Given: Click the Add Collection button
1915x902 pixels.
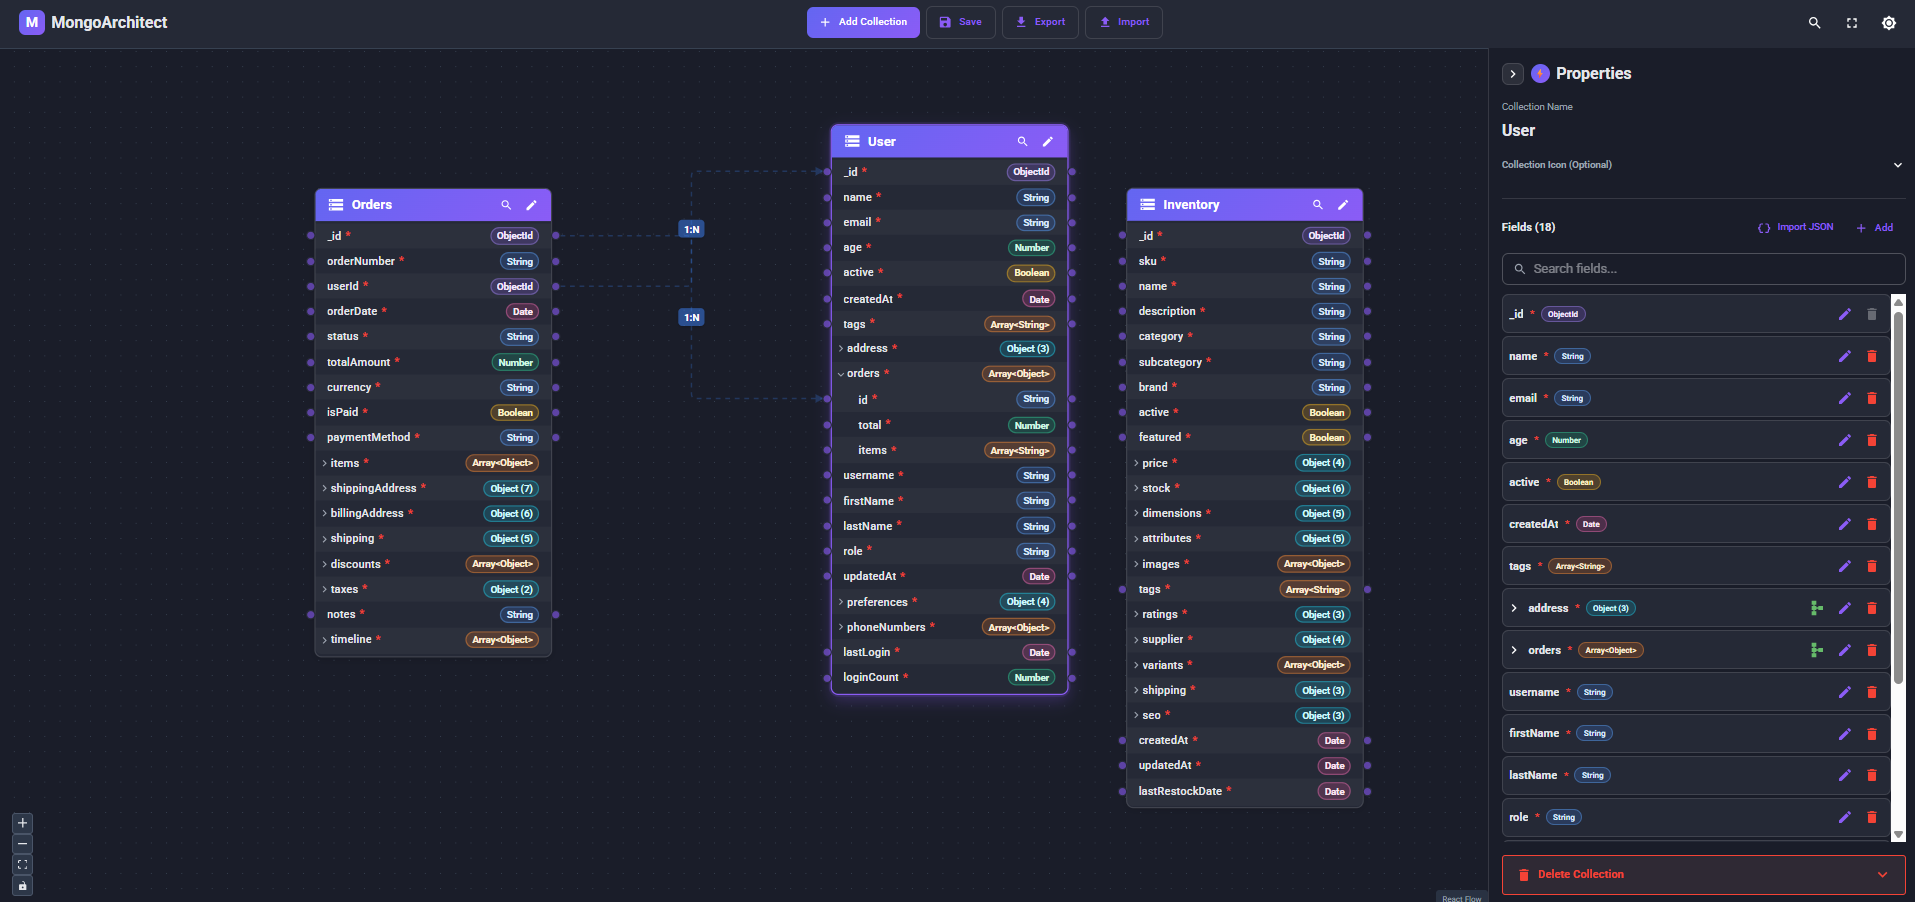Looking at the screenshot, I should 863,22.
